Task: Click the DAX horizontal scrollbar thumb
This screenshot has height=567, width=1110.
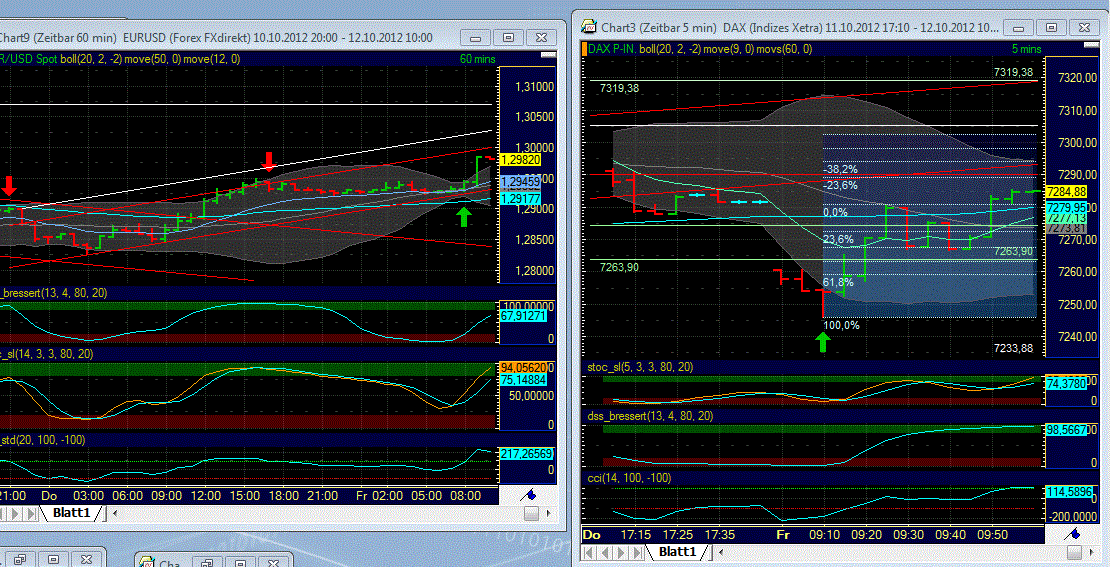Action: point(1075,552)
